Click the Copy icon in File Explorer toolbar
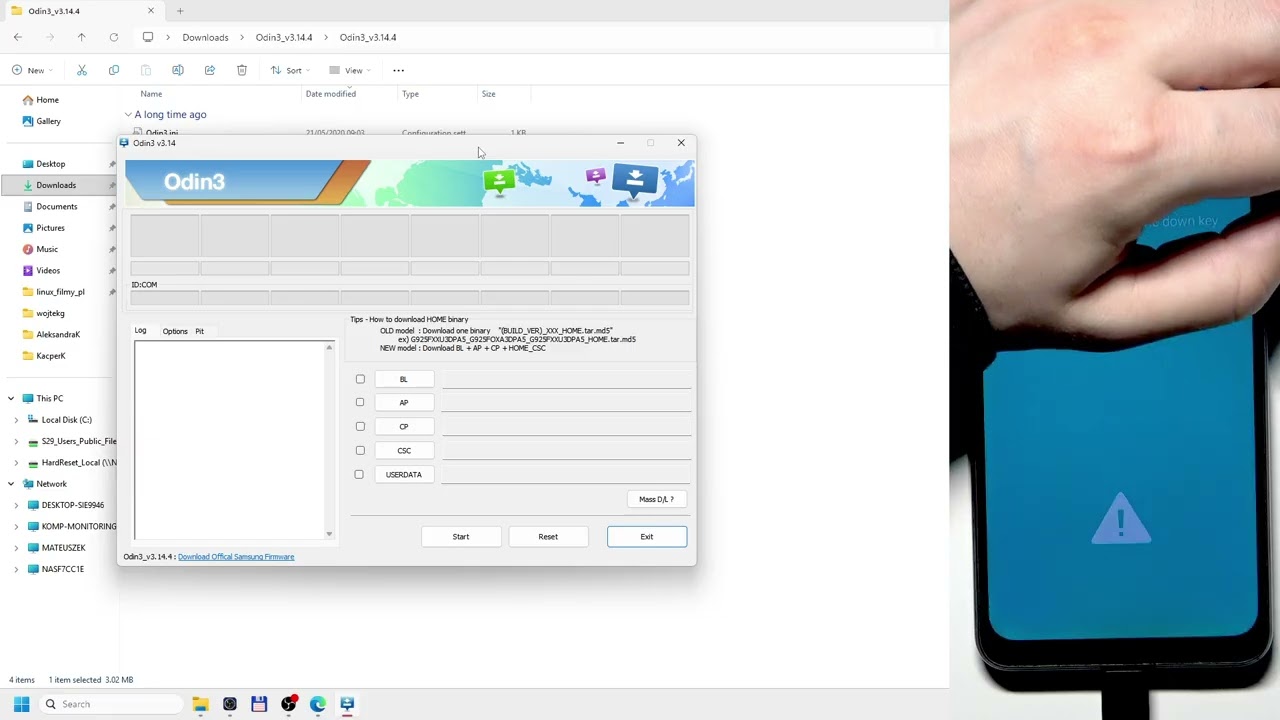 [x=114, y=70]
